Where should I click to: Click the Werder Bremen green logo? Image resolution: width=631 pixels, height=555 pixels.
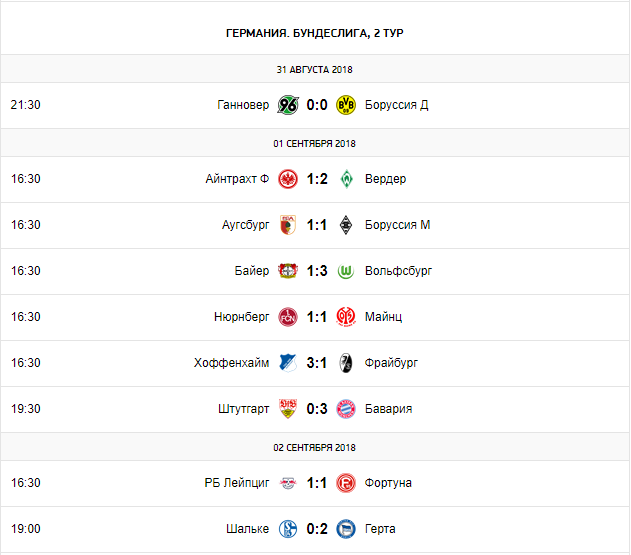click(x=347, y=179)
